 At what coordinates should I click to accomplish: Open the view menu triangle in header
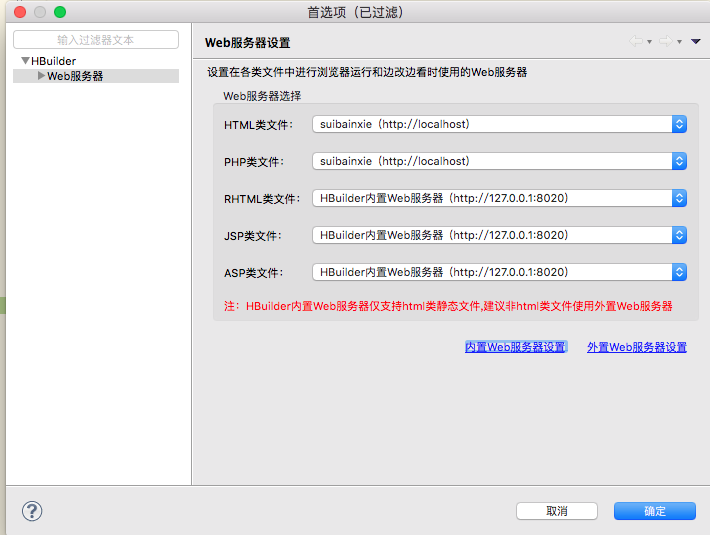tap(696, 41)
